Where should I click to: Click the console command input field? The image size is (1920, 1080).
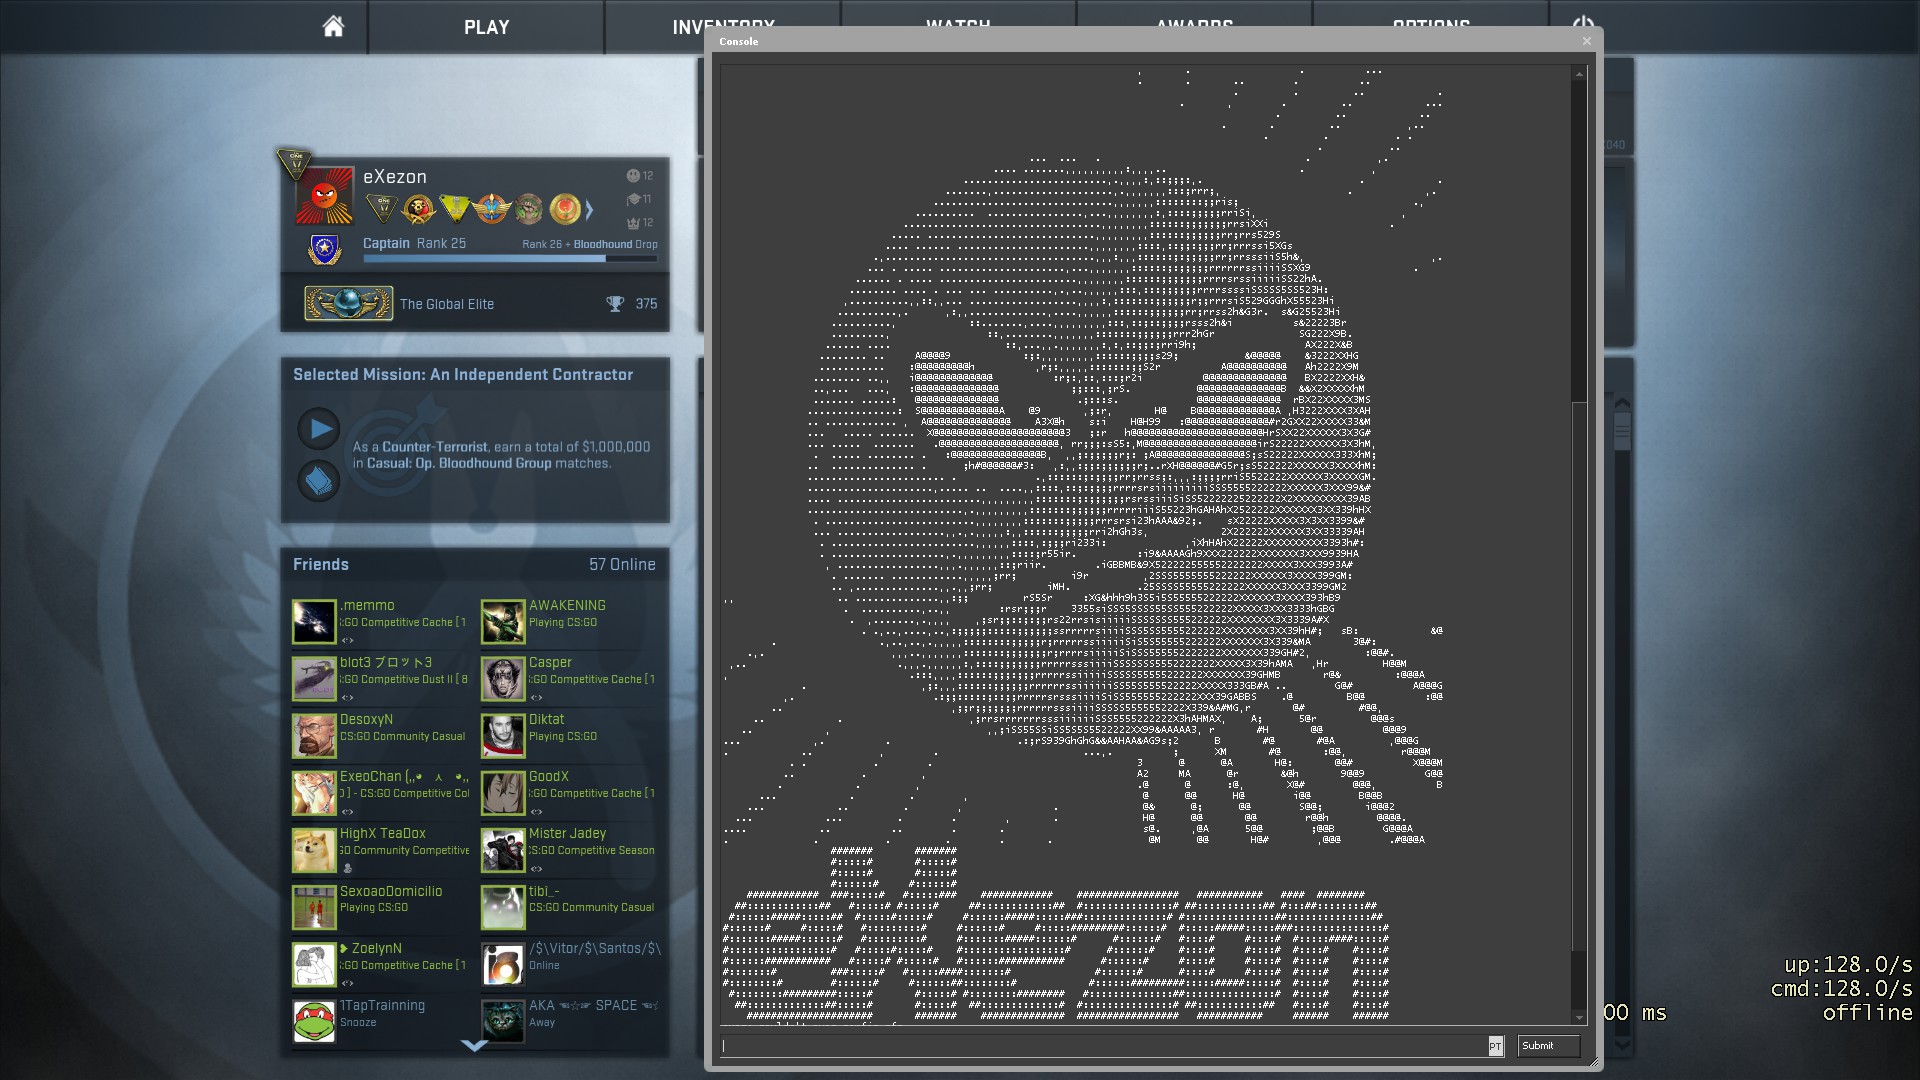[1100, 1046]
